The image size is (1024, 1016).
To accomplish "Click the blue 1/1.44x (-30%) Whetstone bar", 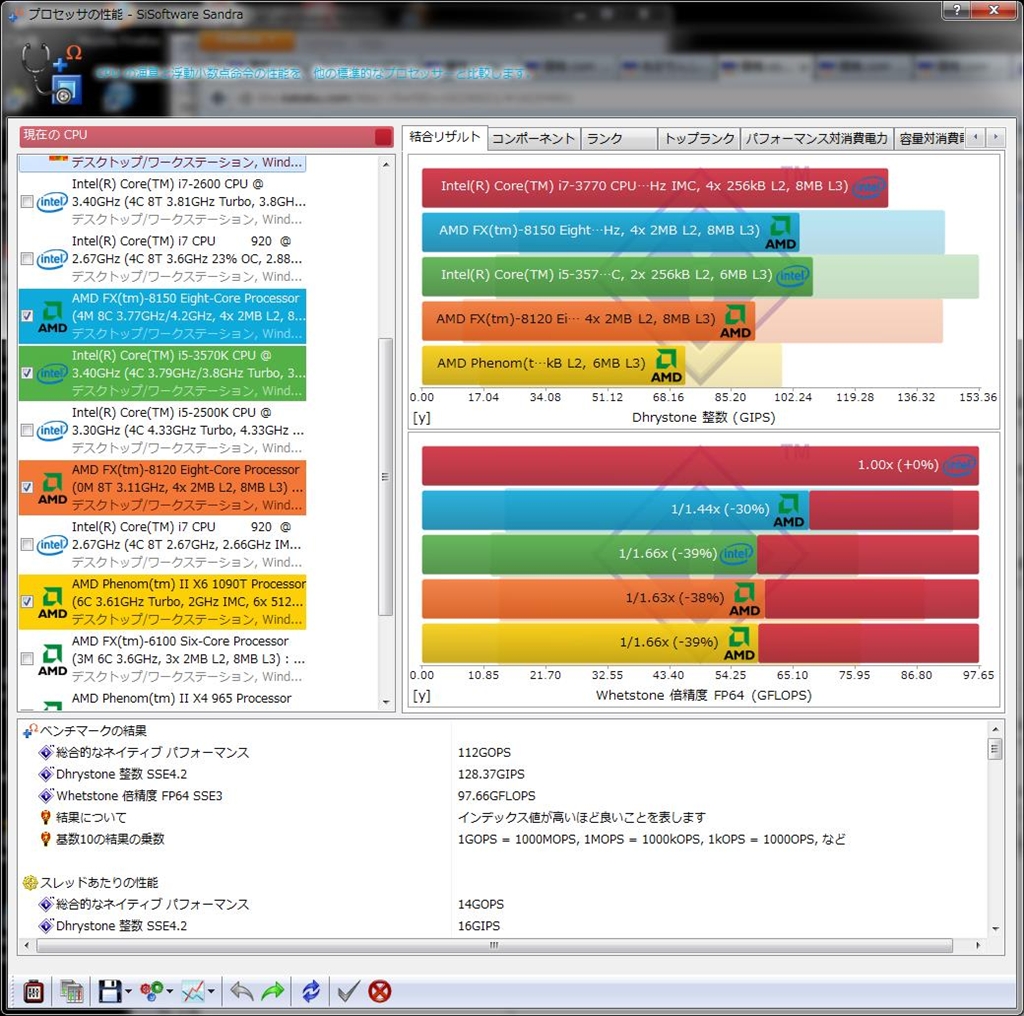I will pos(615,510).
